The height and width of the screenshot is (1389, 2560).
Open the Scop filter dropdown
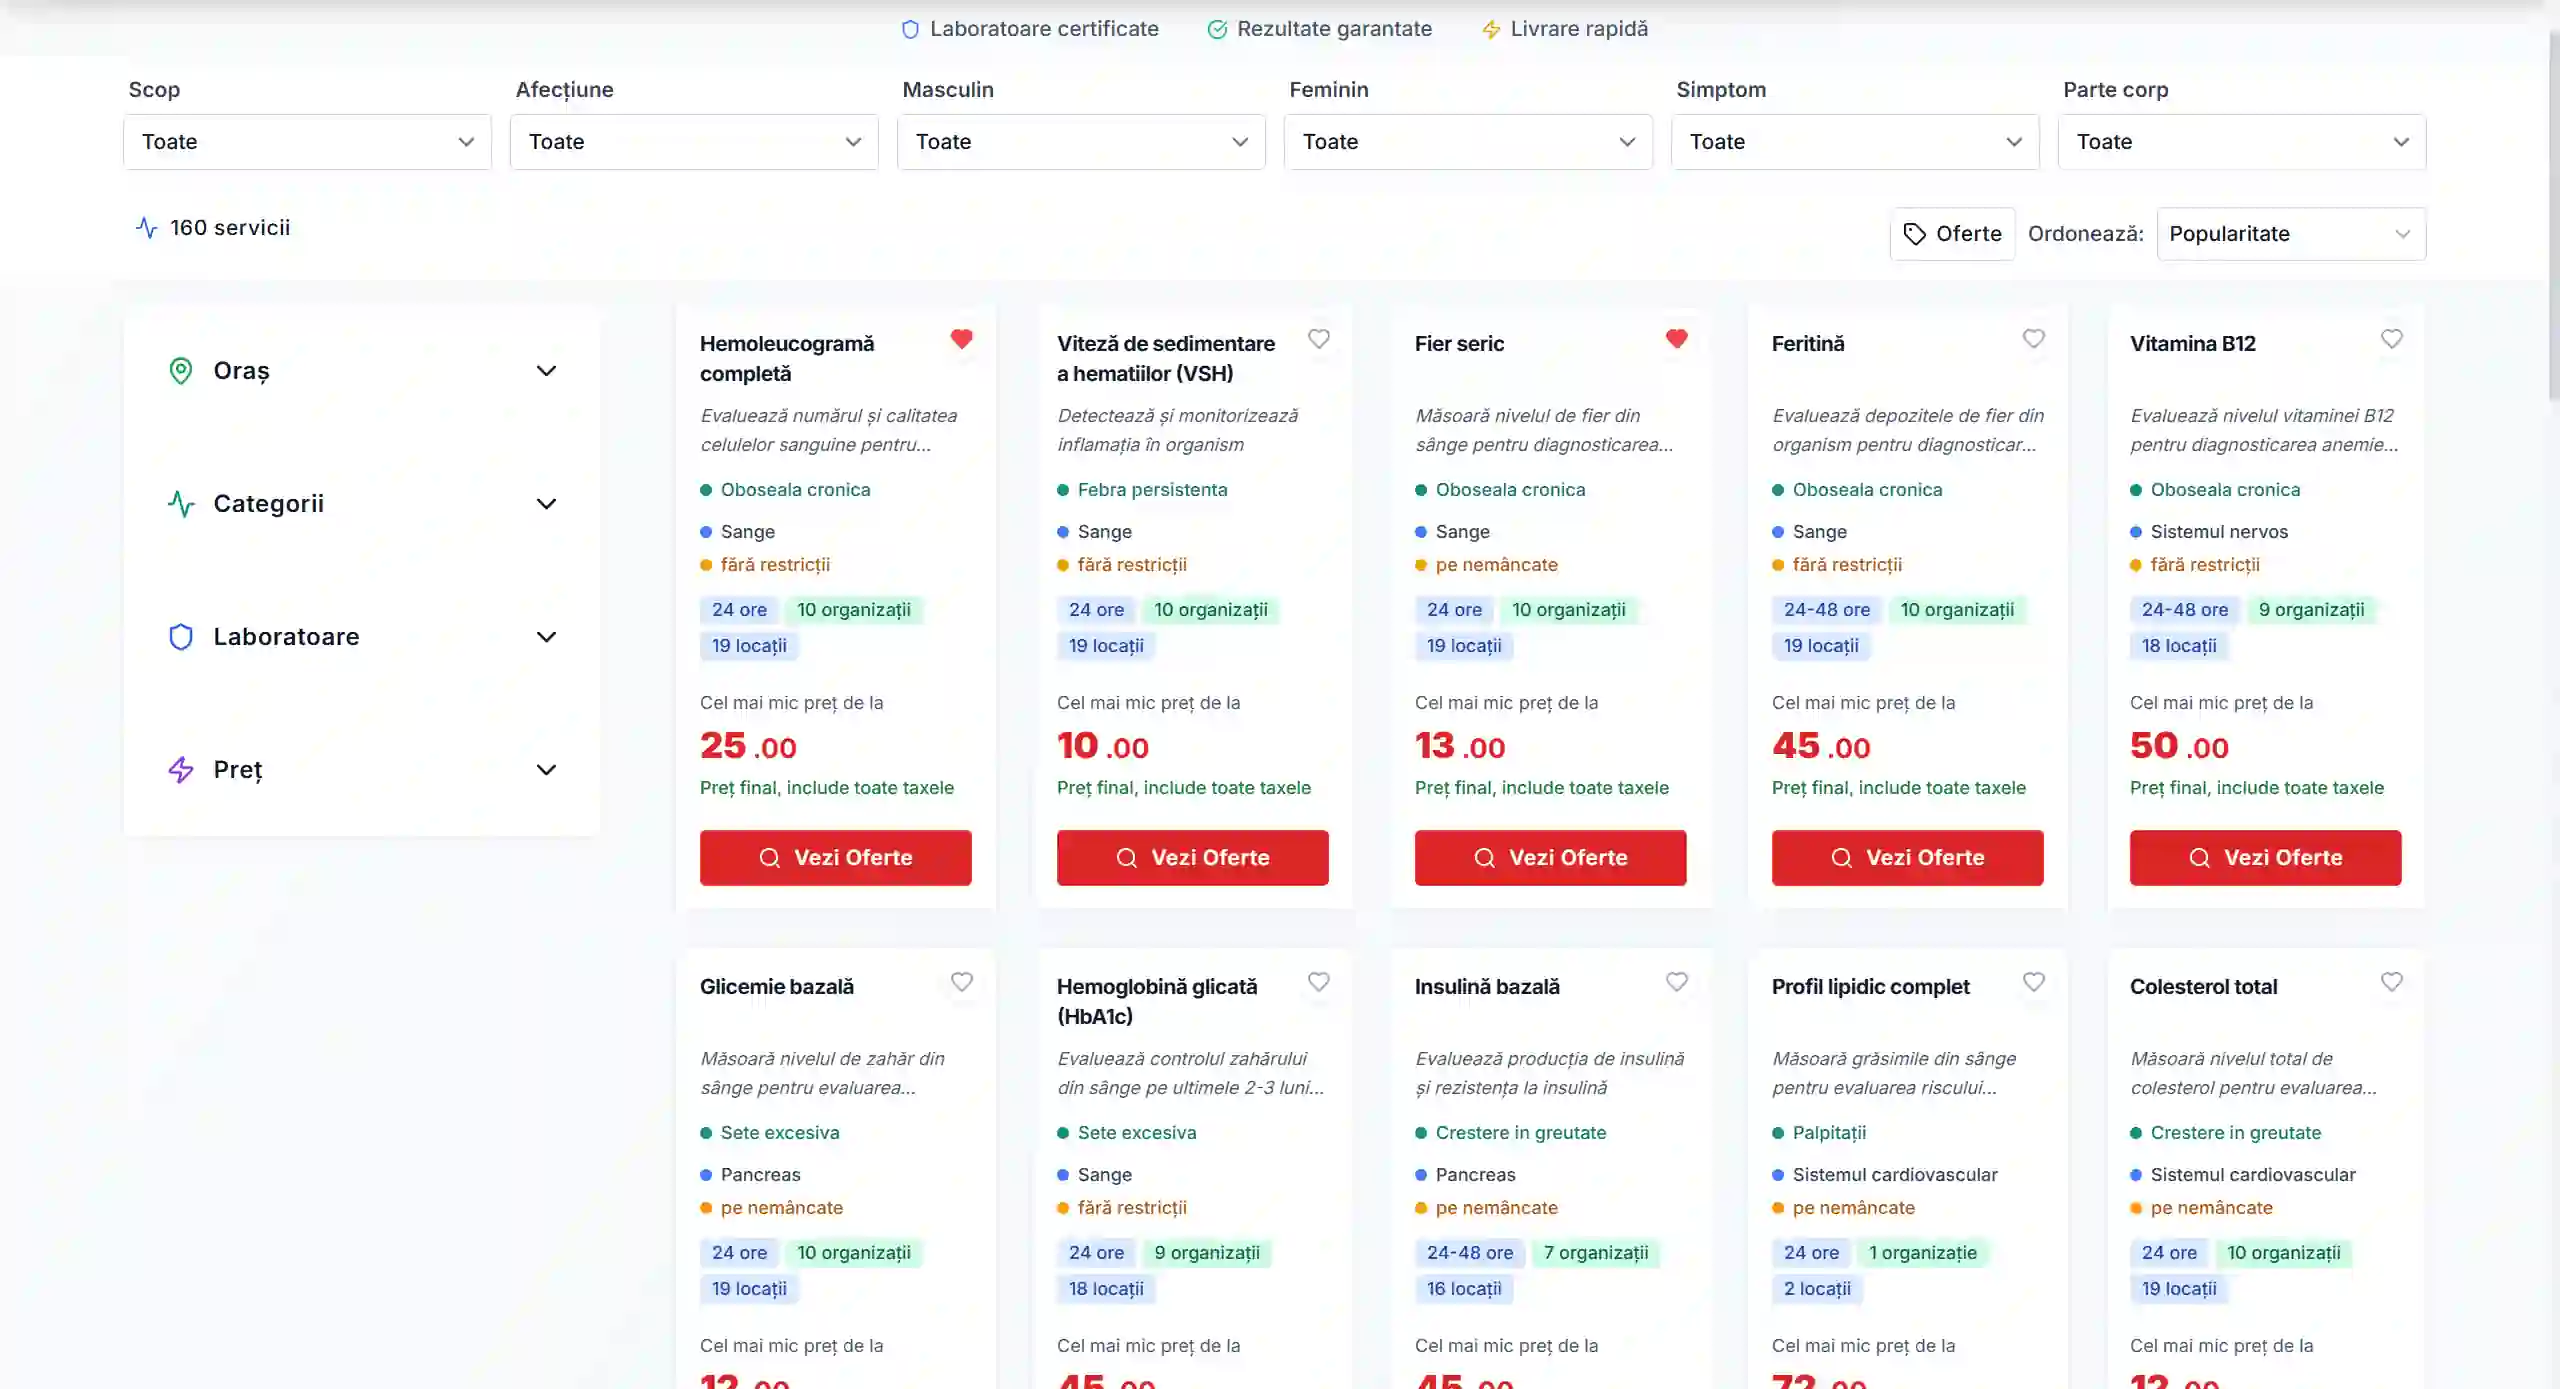(x=307, y=142)
